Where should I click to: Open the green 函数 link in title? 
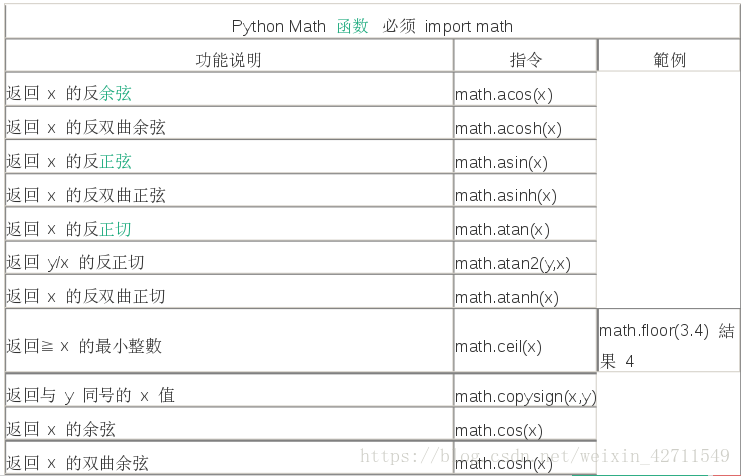(x=352, y=26)
